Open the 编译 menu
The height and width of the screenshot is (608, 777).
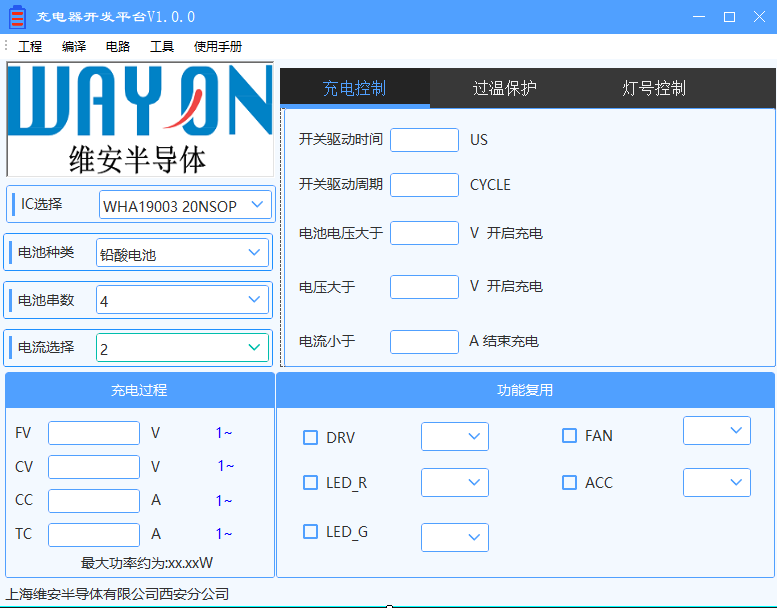(x=74, y=47)
